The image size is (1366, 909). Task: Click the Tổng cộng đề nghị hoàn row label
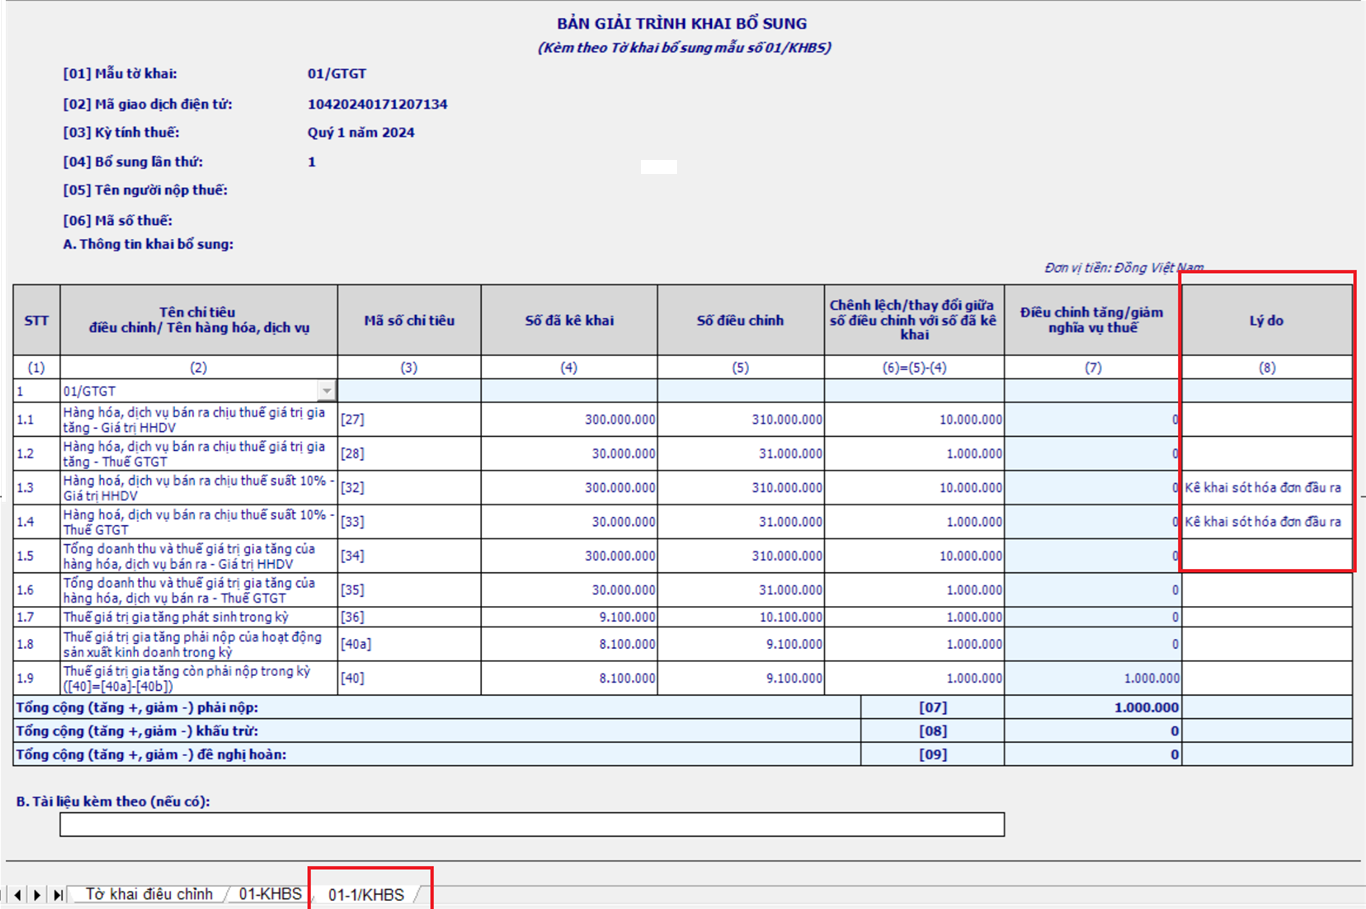pyautogui.click(x=151, y=755)
